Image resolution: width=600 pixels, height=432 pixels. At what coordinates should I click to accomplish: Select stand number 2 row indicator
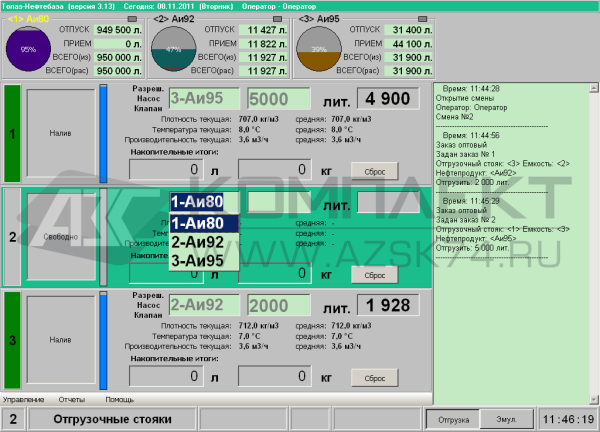point(12,237)
